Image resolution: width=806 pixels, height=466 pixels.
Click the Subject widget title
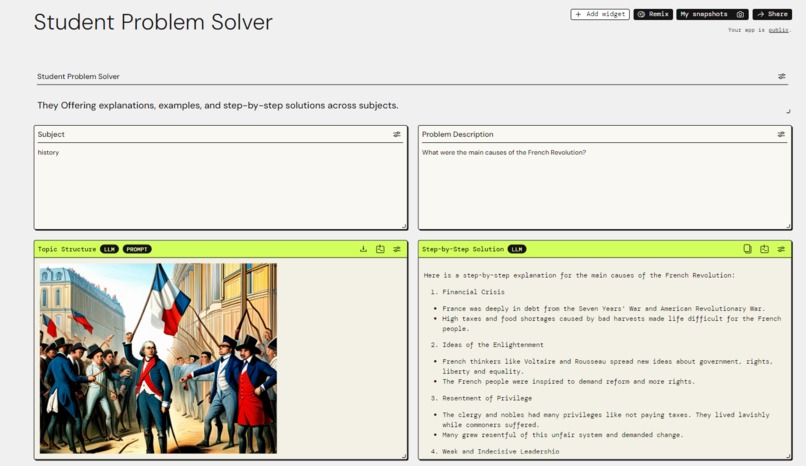click(51, 134)
